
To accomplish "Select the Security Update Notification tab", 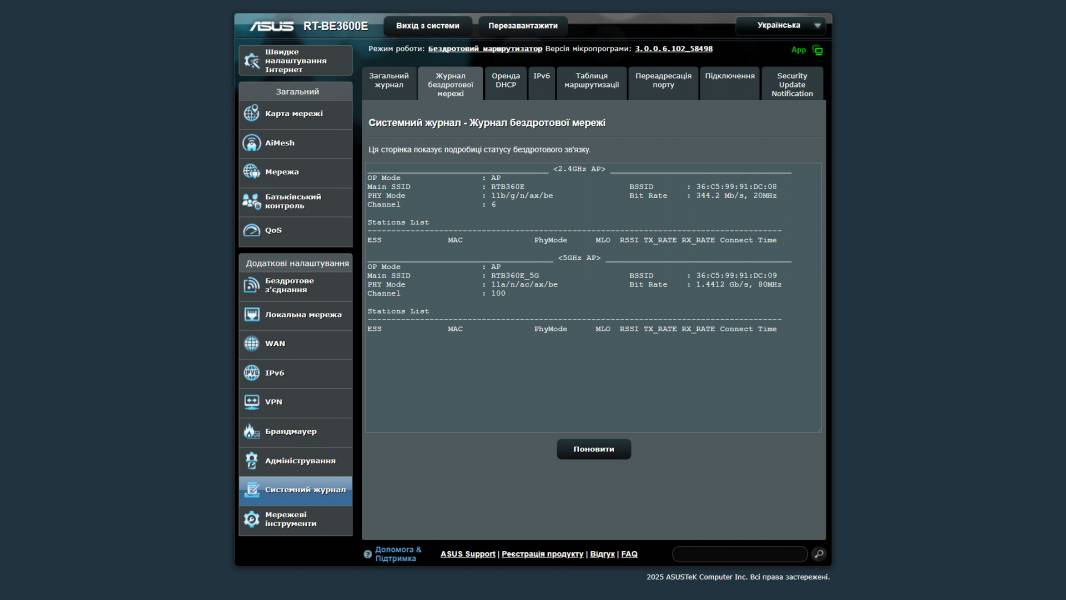I will point(792,84).
